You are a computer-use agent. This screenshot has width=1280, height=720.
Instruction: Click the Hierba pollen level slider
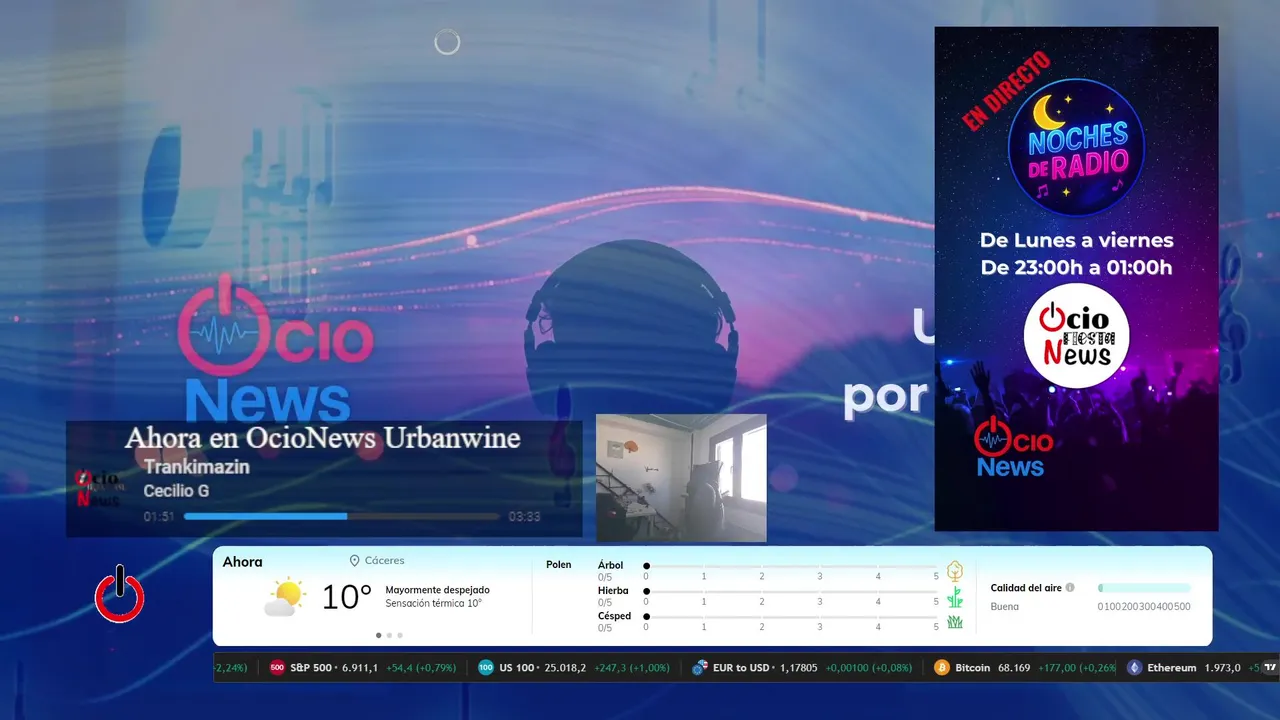(792, 592)
